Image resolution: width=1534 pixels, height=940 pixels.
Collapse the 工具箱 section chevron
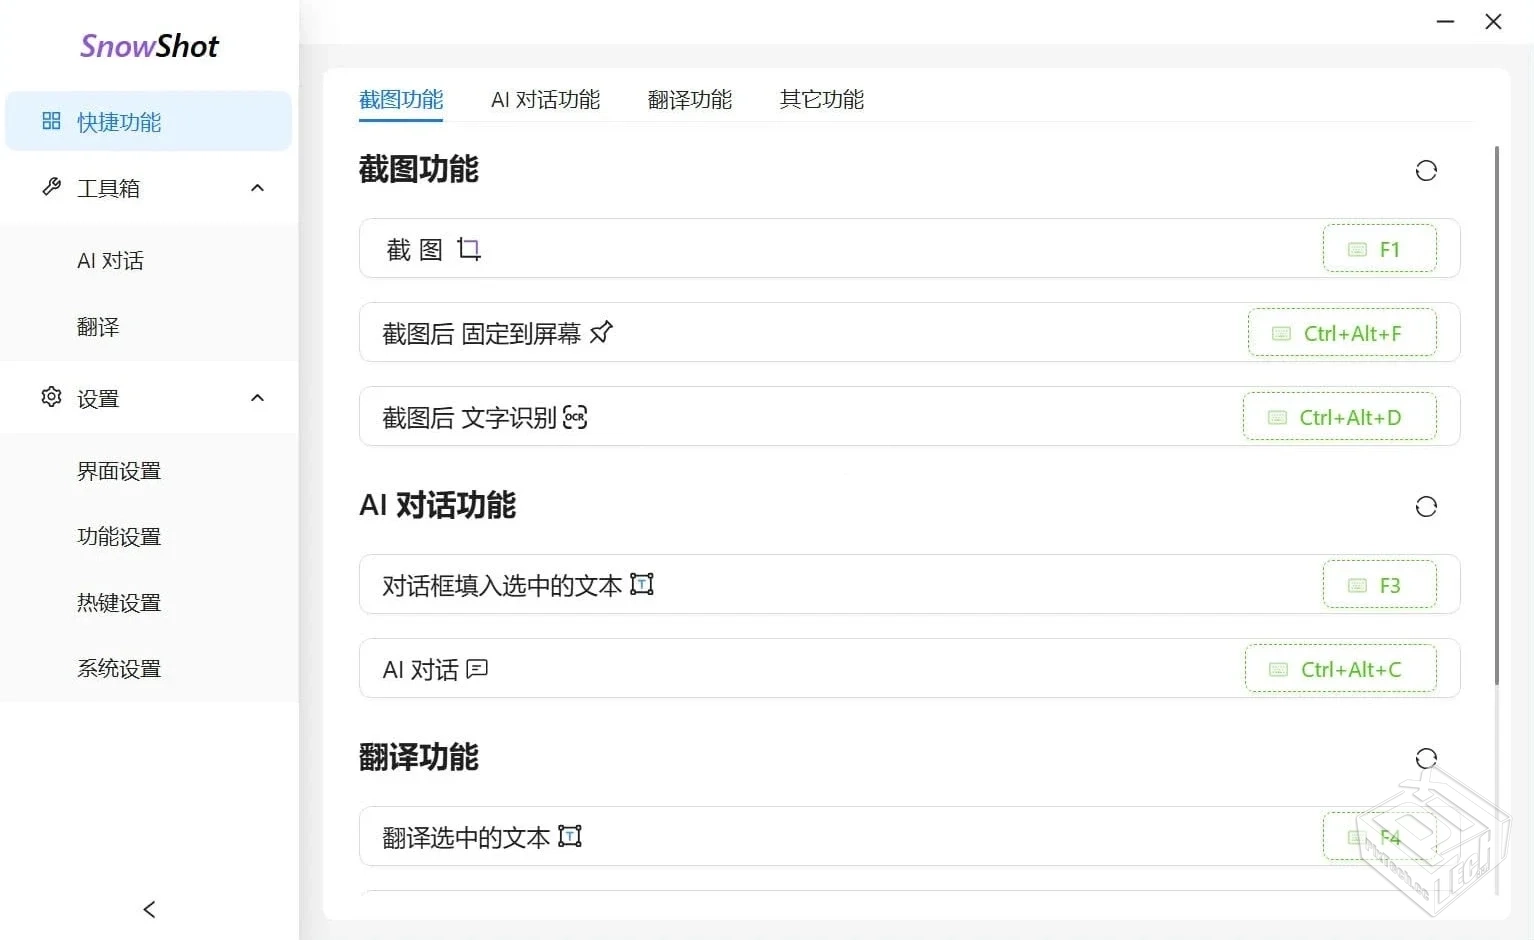coord(257,187)
